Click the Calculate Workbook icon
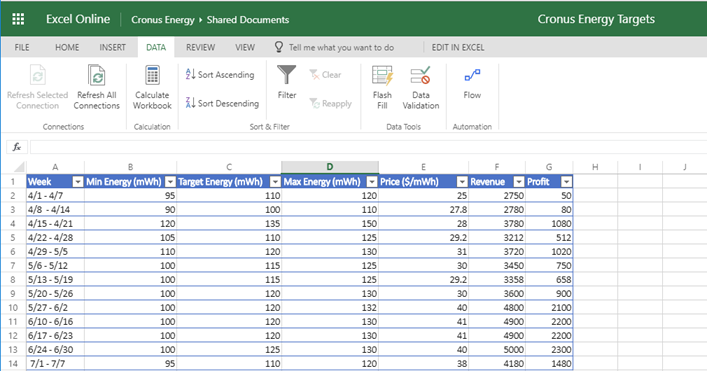The width and height of the screenshot is (707, 371). (x=152, y=75)
